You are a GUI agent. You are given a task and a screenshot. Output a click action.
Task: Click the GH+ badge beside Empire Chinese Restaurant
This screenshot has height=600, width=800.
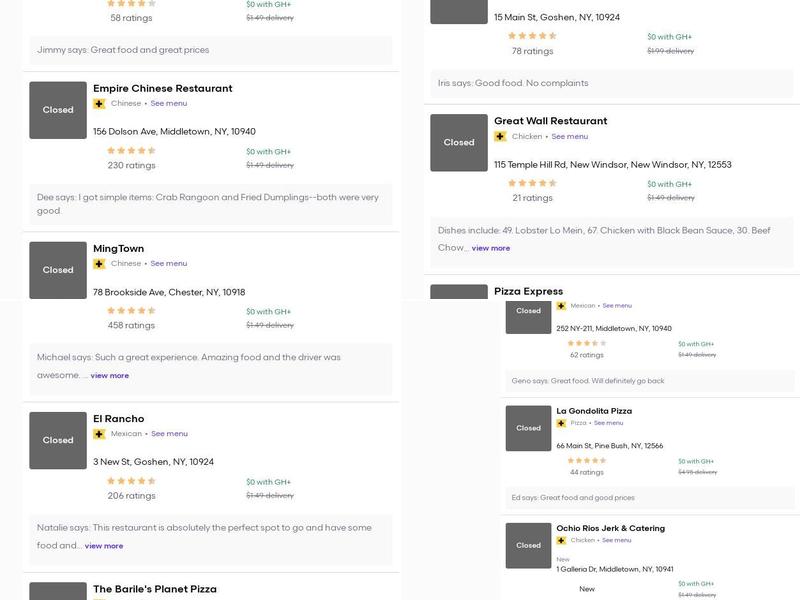tap(99, 104)
